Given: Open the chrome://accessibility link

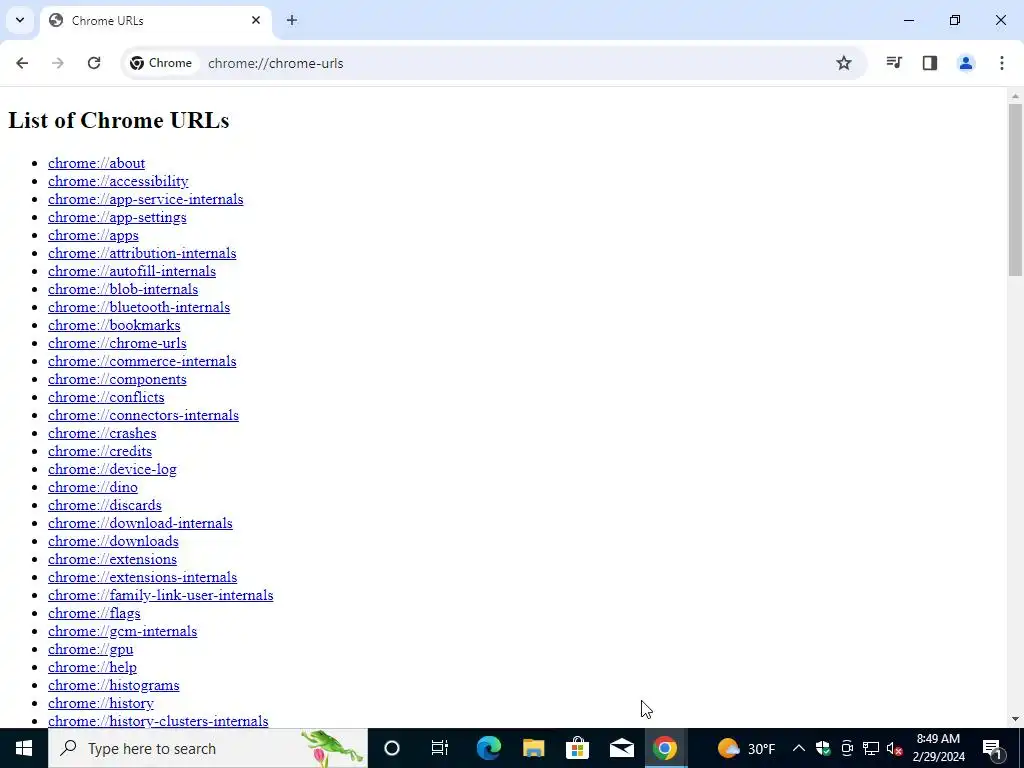Looking at the screenshot, I should pos(118,181).
